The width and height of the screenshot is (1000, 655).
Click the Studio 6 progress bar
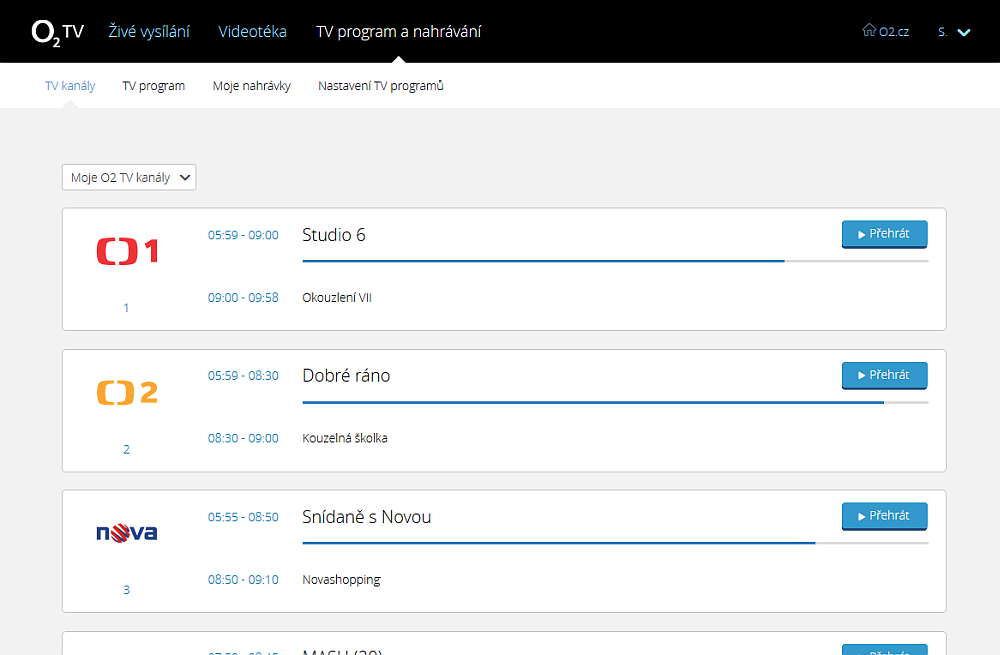(615, 261)
